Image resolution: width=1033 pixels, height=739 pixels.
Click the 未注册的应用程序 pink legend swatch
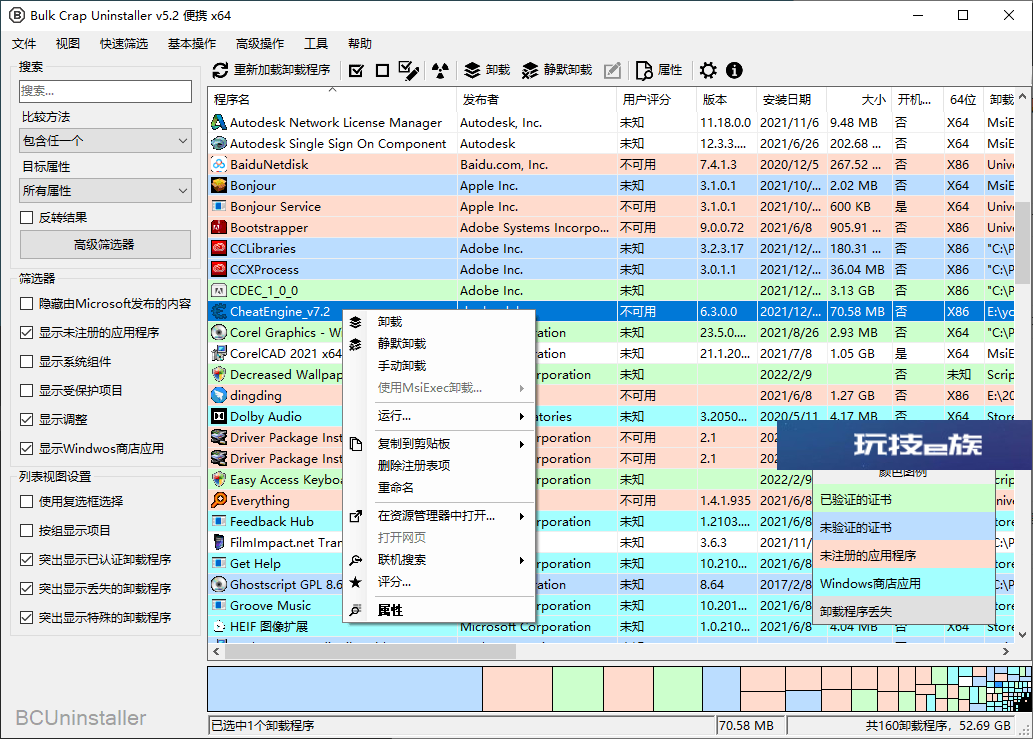(x=903, y=555)
